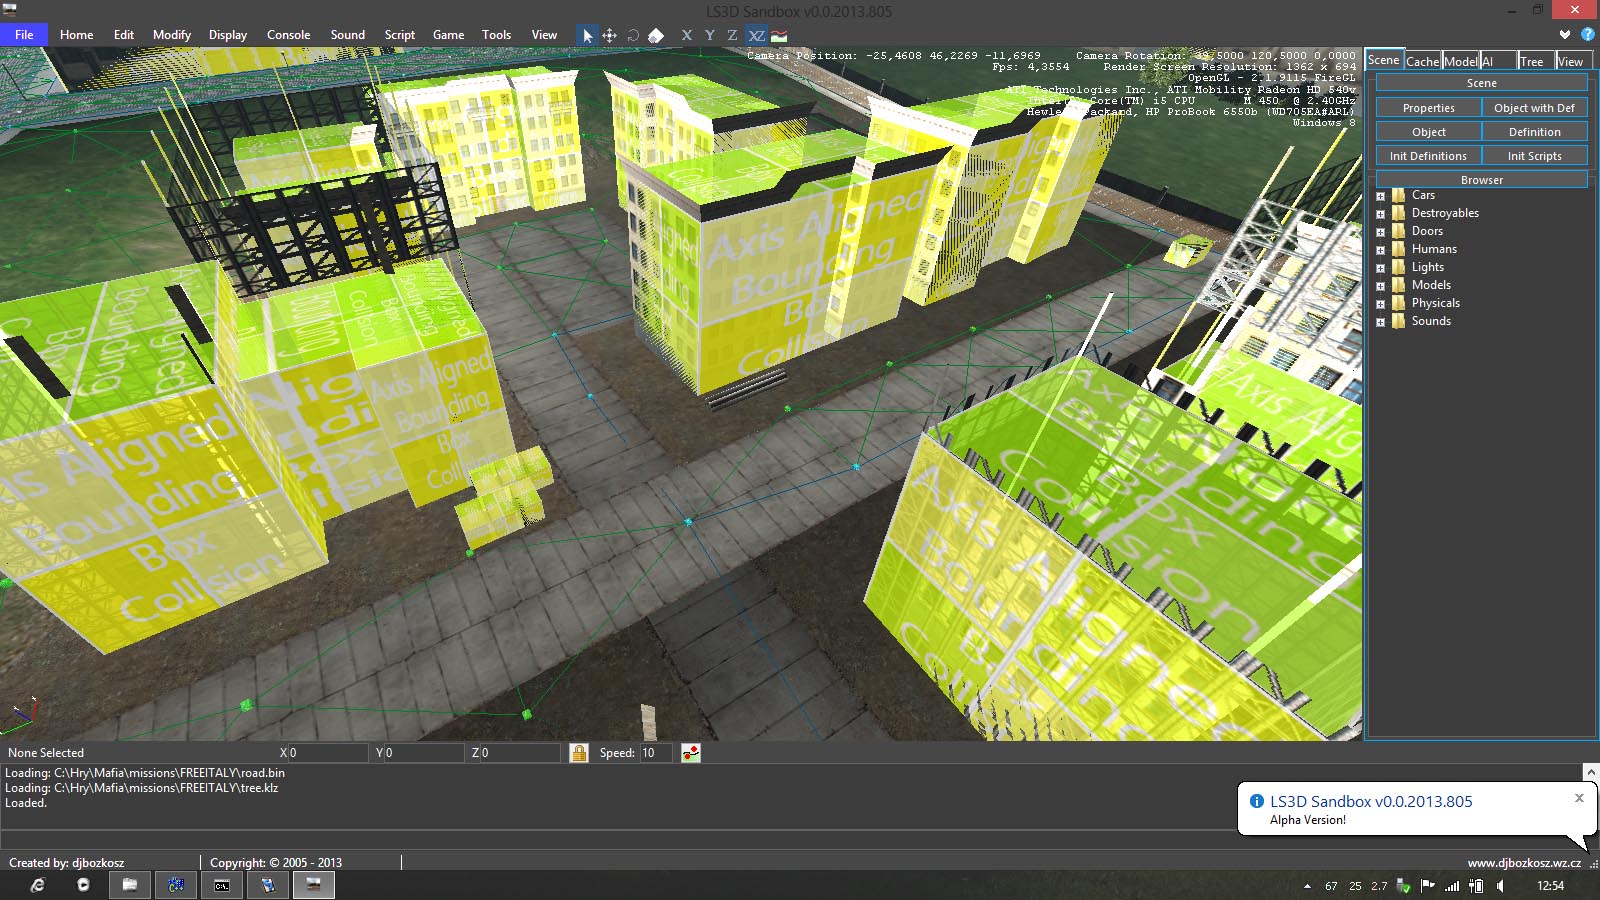The image size is (1600, 900).
Task: Choose the rotate tool
Action: pyautogui.click(x=632, y=35)
